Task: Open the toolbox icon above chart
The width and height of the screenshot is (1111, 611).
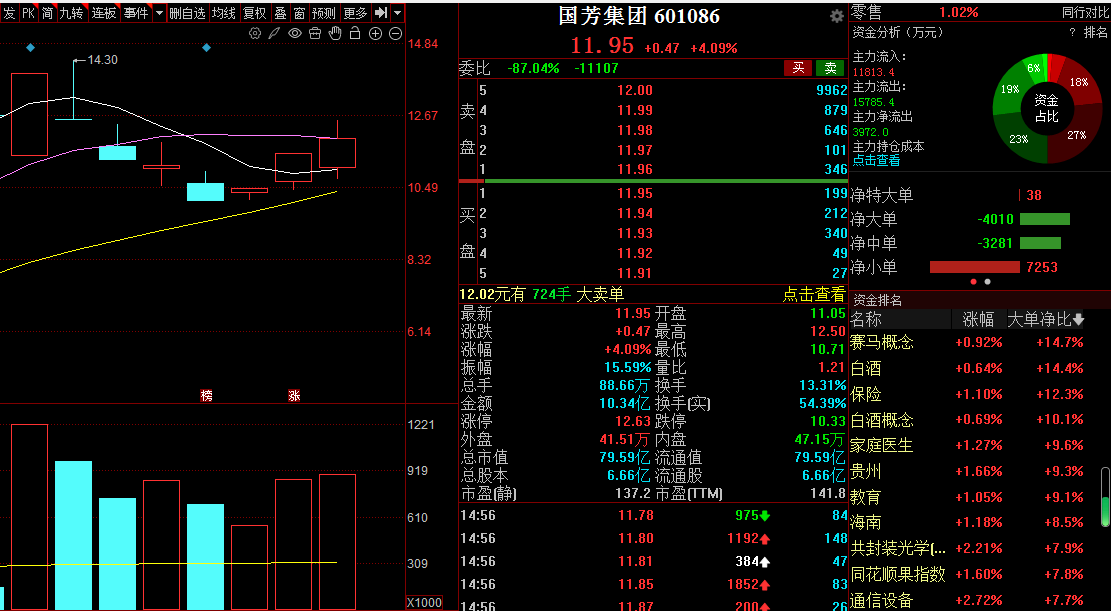Action: [315, 33]
